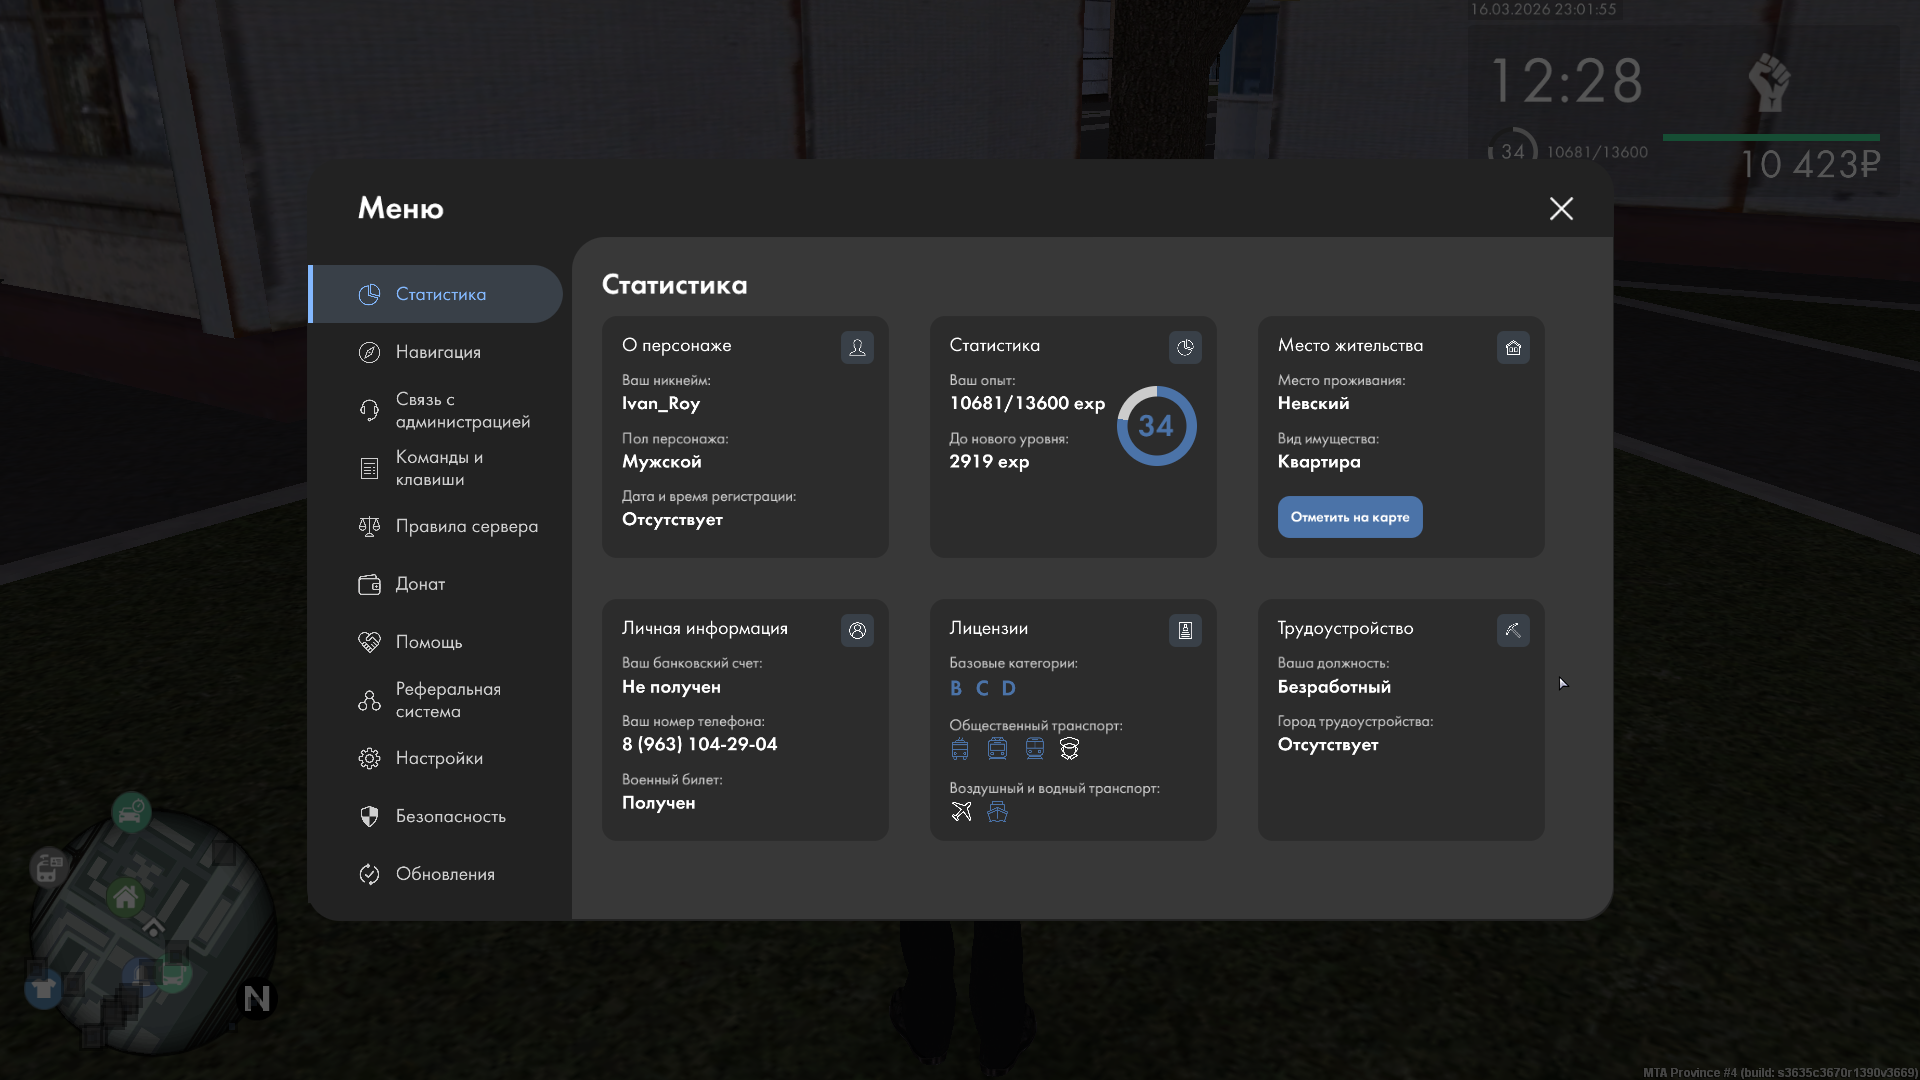Viewport: 1920px width, 1080px height.
Task: Click the pie chart icon in Статистика card
Action: (x=1185, y=347)
